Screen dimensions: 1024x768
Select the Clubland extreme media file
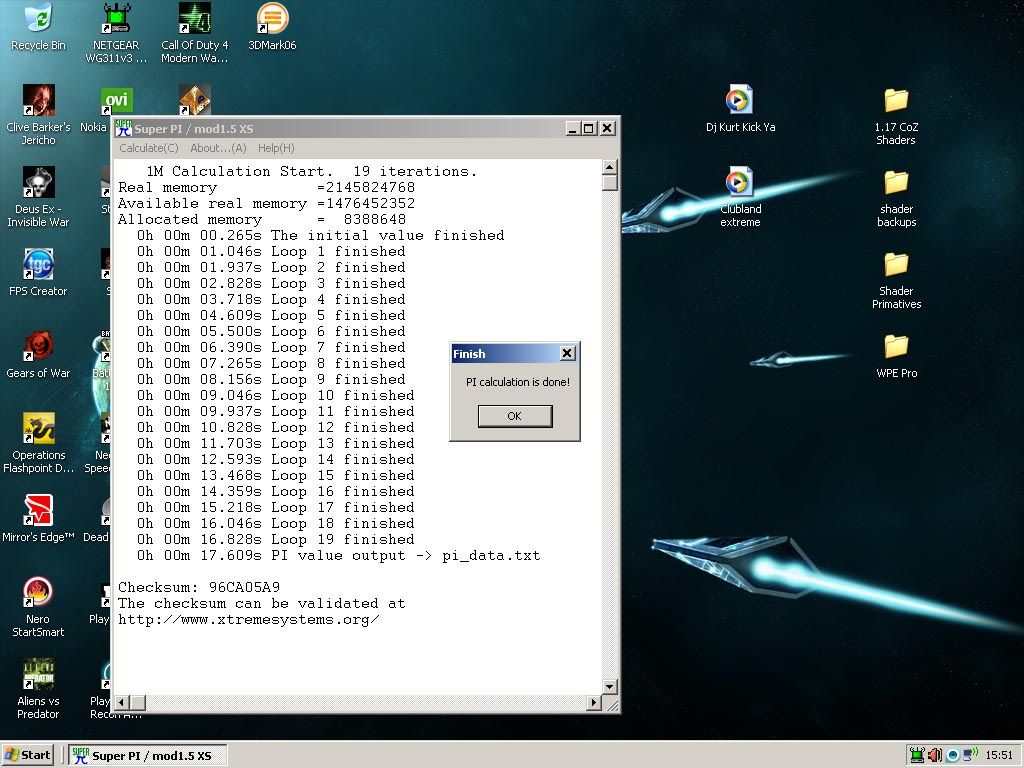coord(740,197)
